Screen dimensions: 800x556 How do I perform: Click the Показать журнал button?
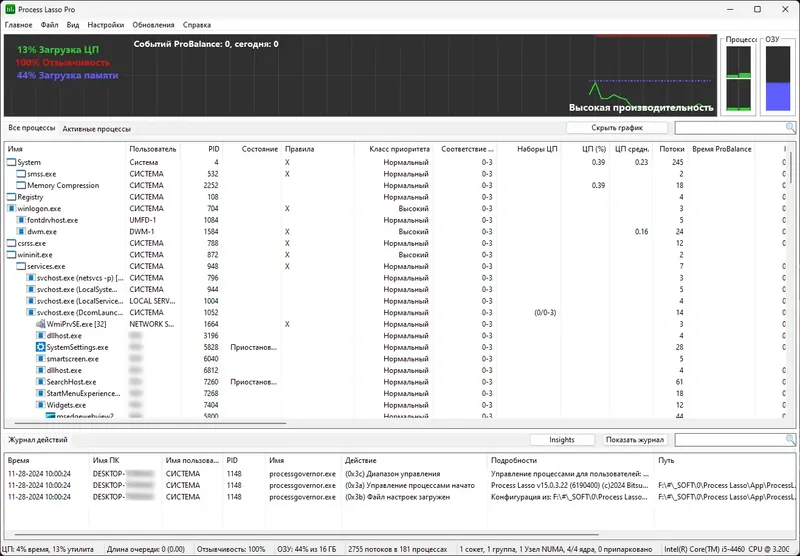(x=635, y=440)
